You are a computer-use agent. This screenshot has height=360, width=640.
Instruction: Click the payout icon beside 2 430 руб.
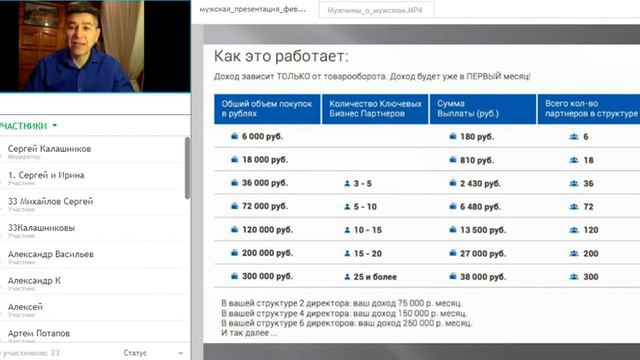(x=453, y=183)
